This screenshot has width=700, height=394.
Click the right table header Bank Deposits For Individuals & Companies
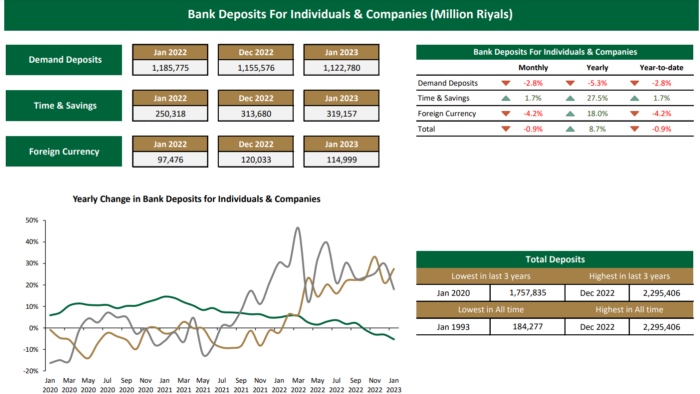(554, 52)
